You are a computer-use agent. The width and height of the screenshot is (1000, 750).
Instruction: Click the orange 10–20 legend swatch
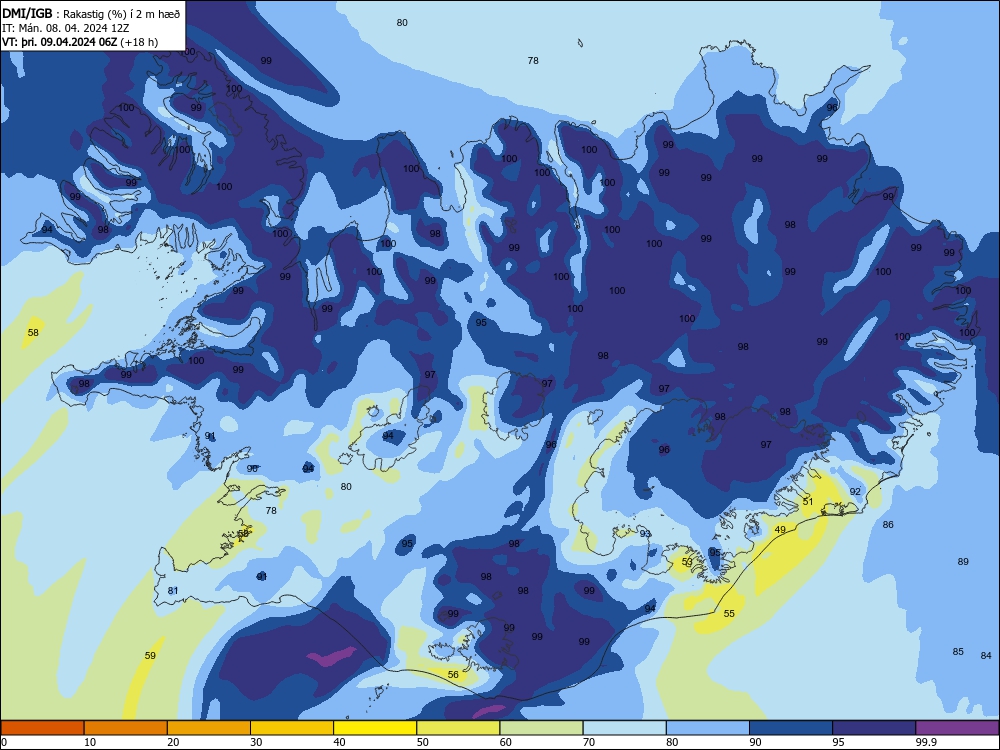[x=126, y=728]
